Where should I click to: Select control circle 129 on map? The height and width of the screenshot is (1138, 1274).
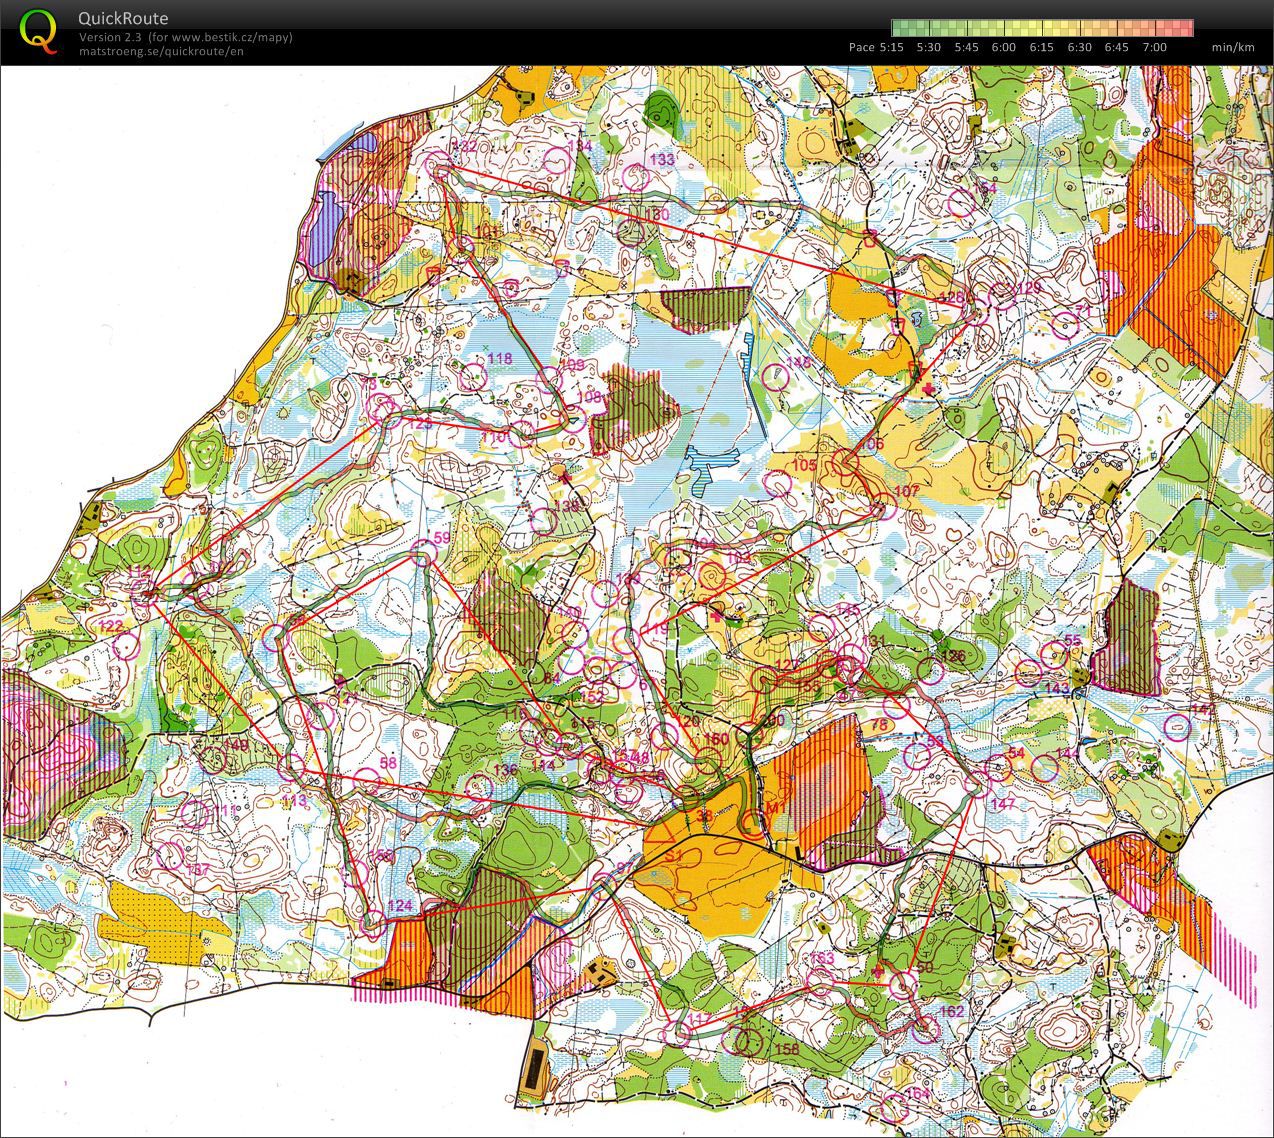coord(1002,295)
